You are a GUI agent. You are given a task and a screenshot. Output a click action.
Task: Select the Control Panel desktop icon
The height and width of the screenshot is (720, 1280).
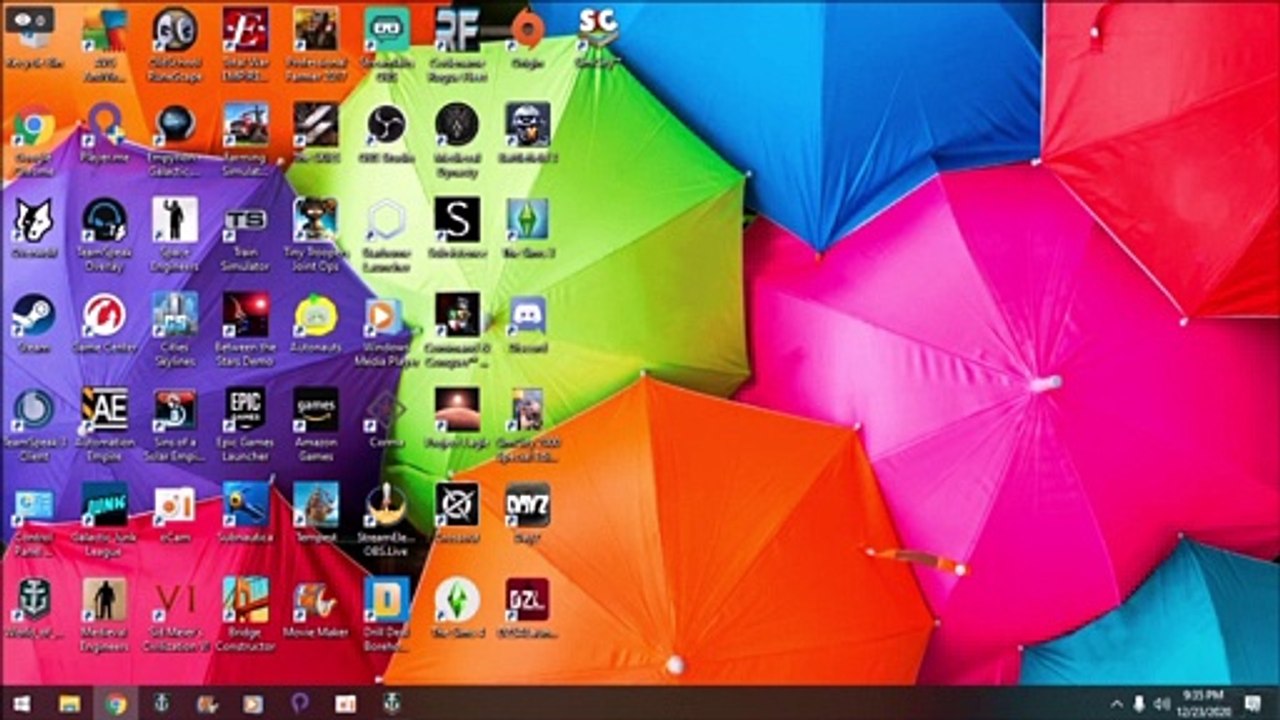tap(34, 520)
